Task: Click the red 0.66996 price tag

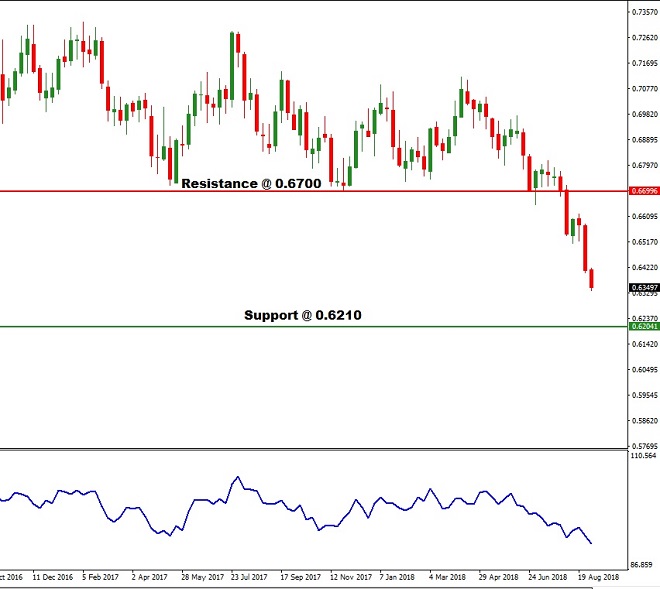Action: click(x=644, y=191)
